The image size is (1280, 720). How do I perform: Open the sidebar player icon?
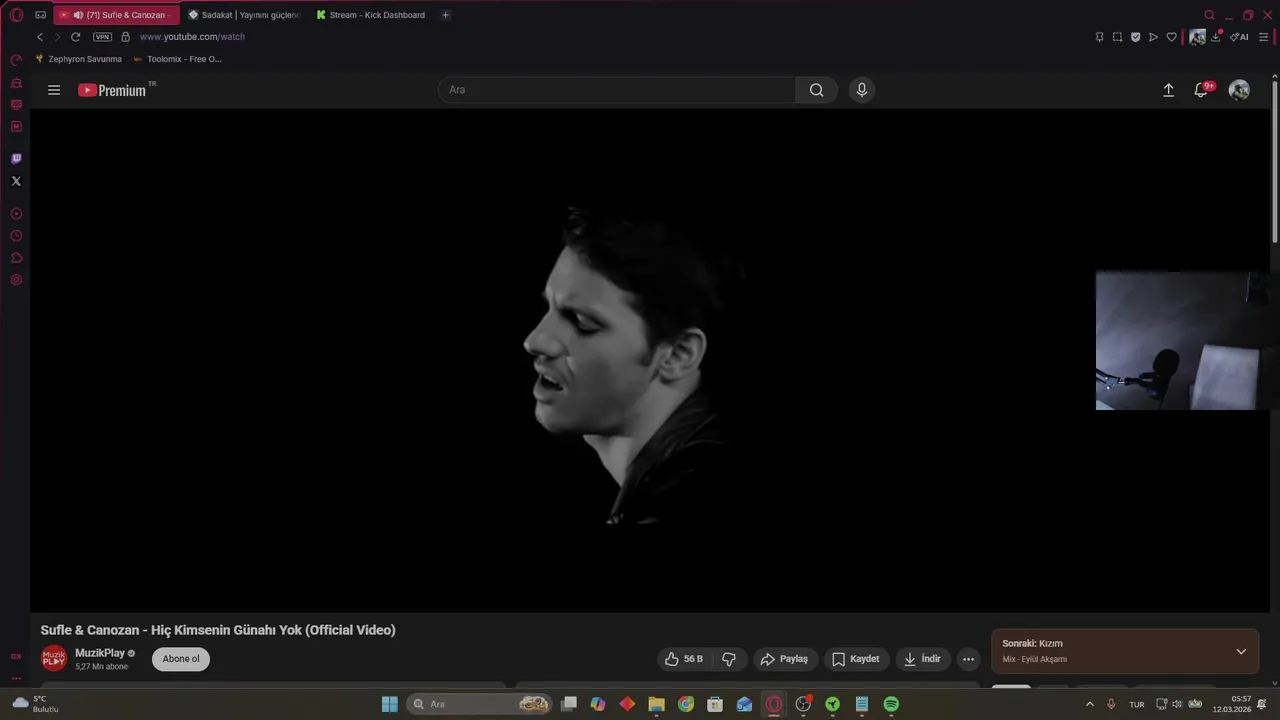(x=16, y=214)
